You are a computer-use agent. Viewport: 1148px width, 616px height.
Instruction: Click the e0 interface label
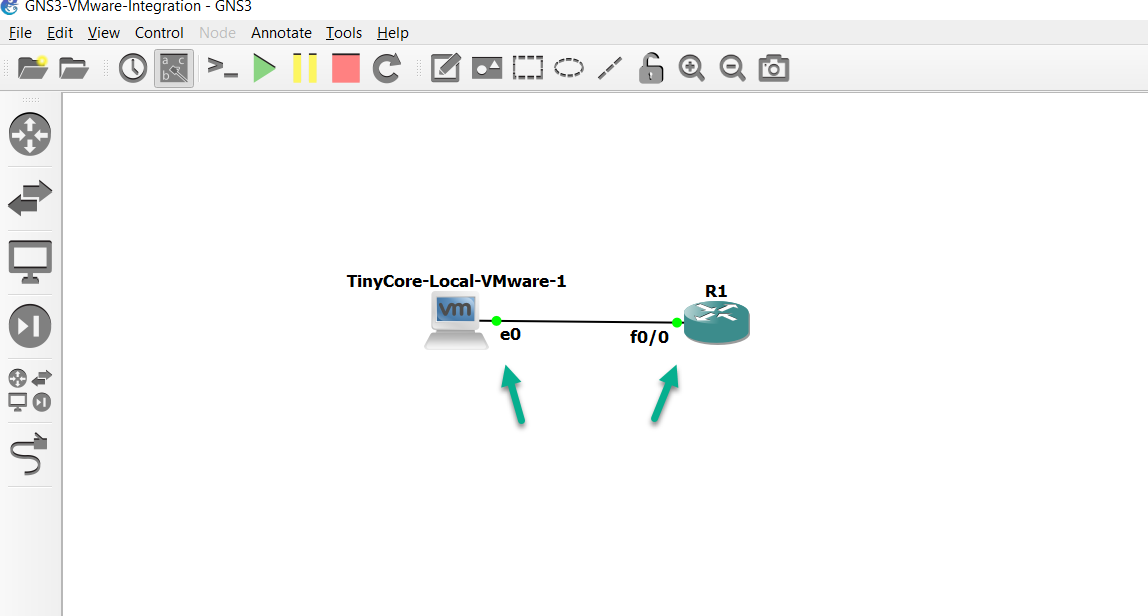(x=510, y=335)
